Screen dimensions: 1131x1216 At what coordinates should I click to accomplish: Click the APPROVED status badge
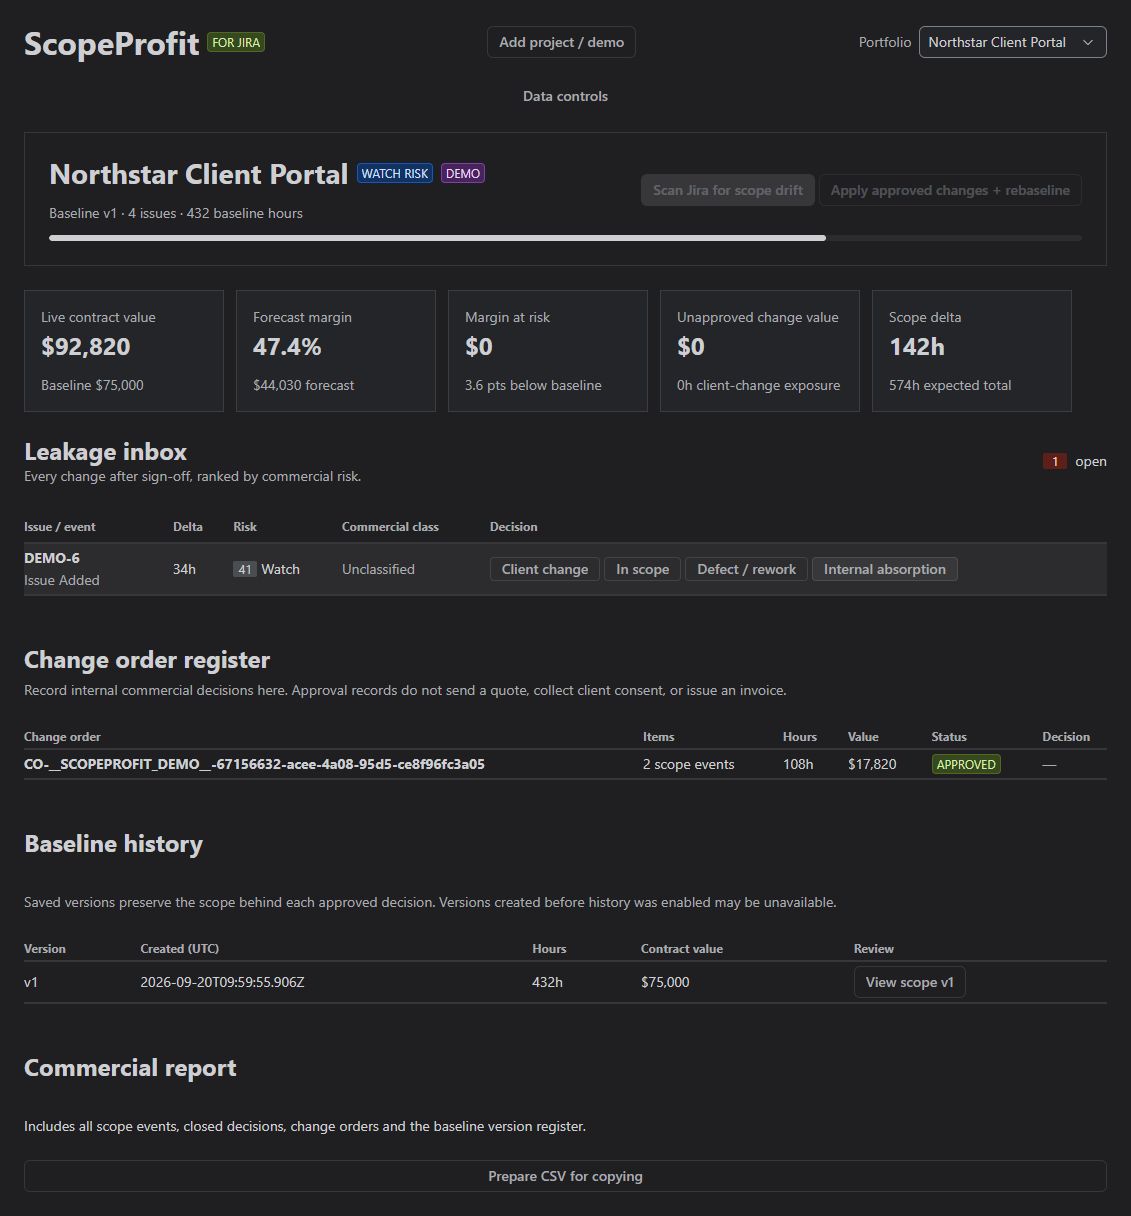(966, 764)
